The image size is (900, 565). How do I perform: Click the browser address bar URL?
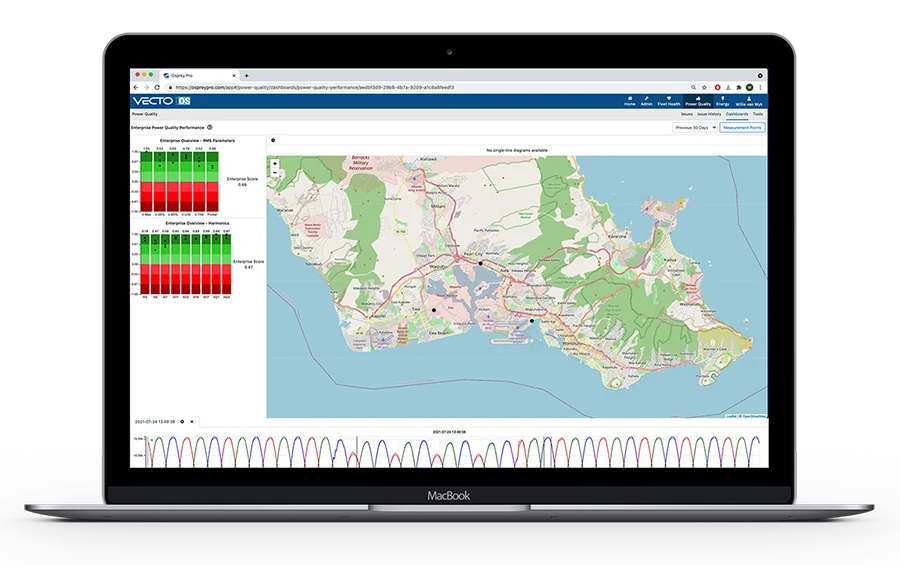pos(315,87)
